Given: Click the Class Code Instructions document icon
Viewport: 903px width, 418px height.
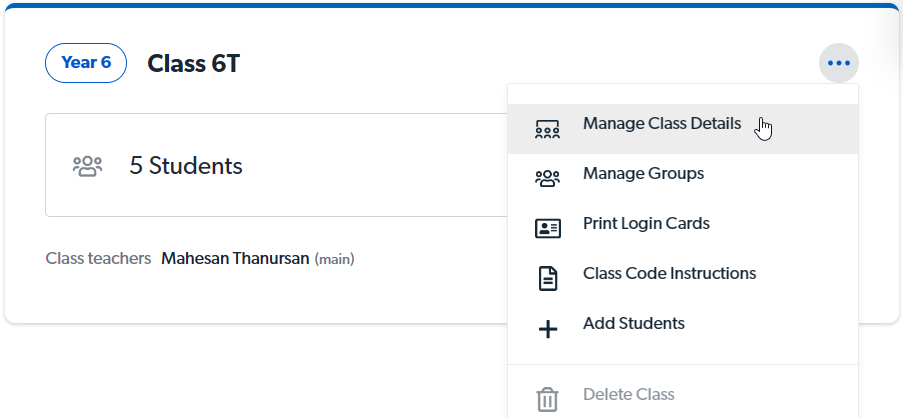Looking at the screenshot, I should click(x=547, y=278).
